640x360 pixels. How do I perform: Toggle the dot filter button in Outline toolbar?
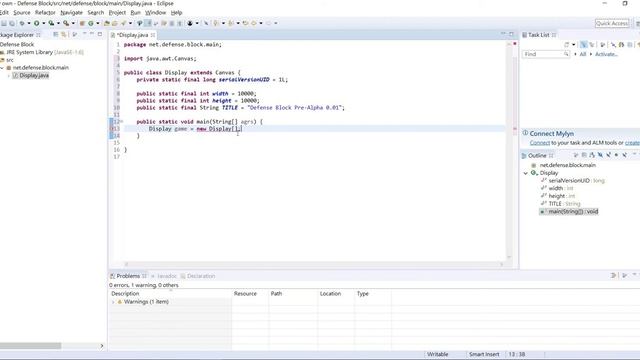(616, 155)
